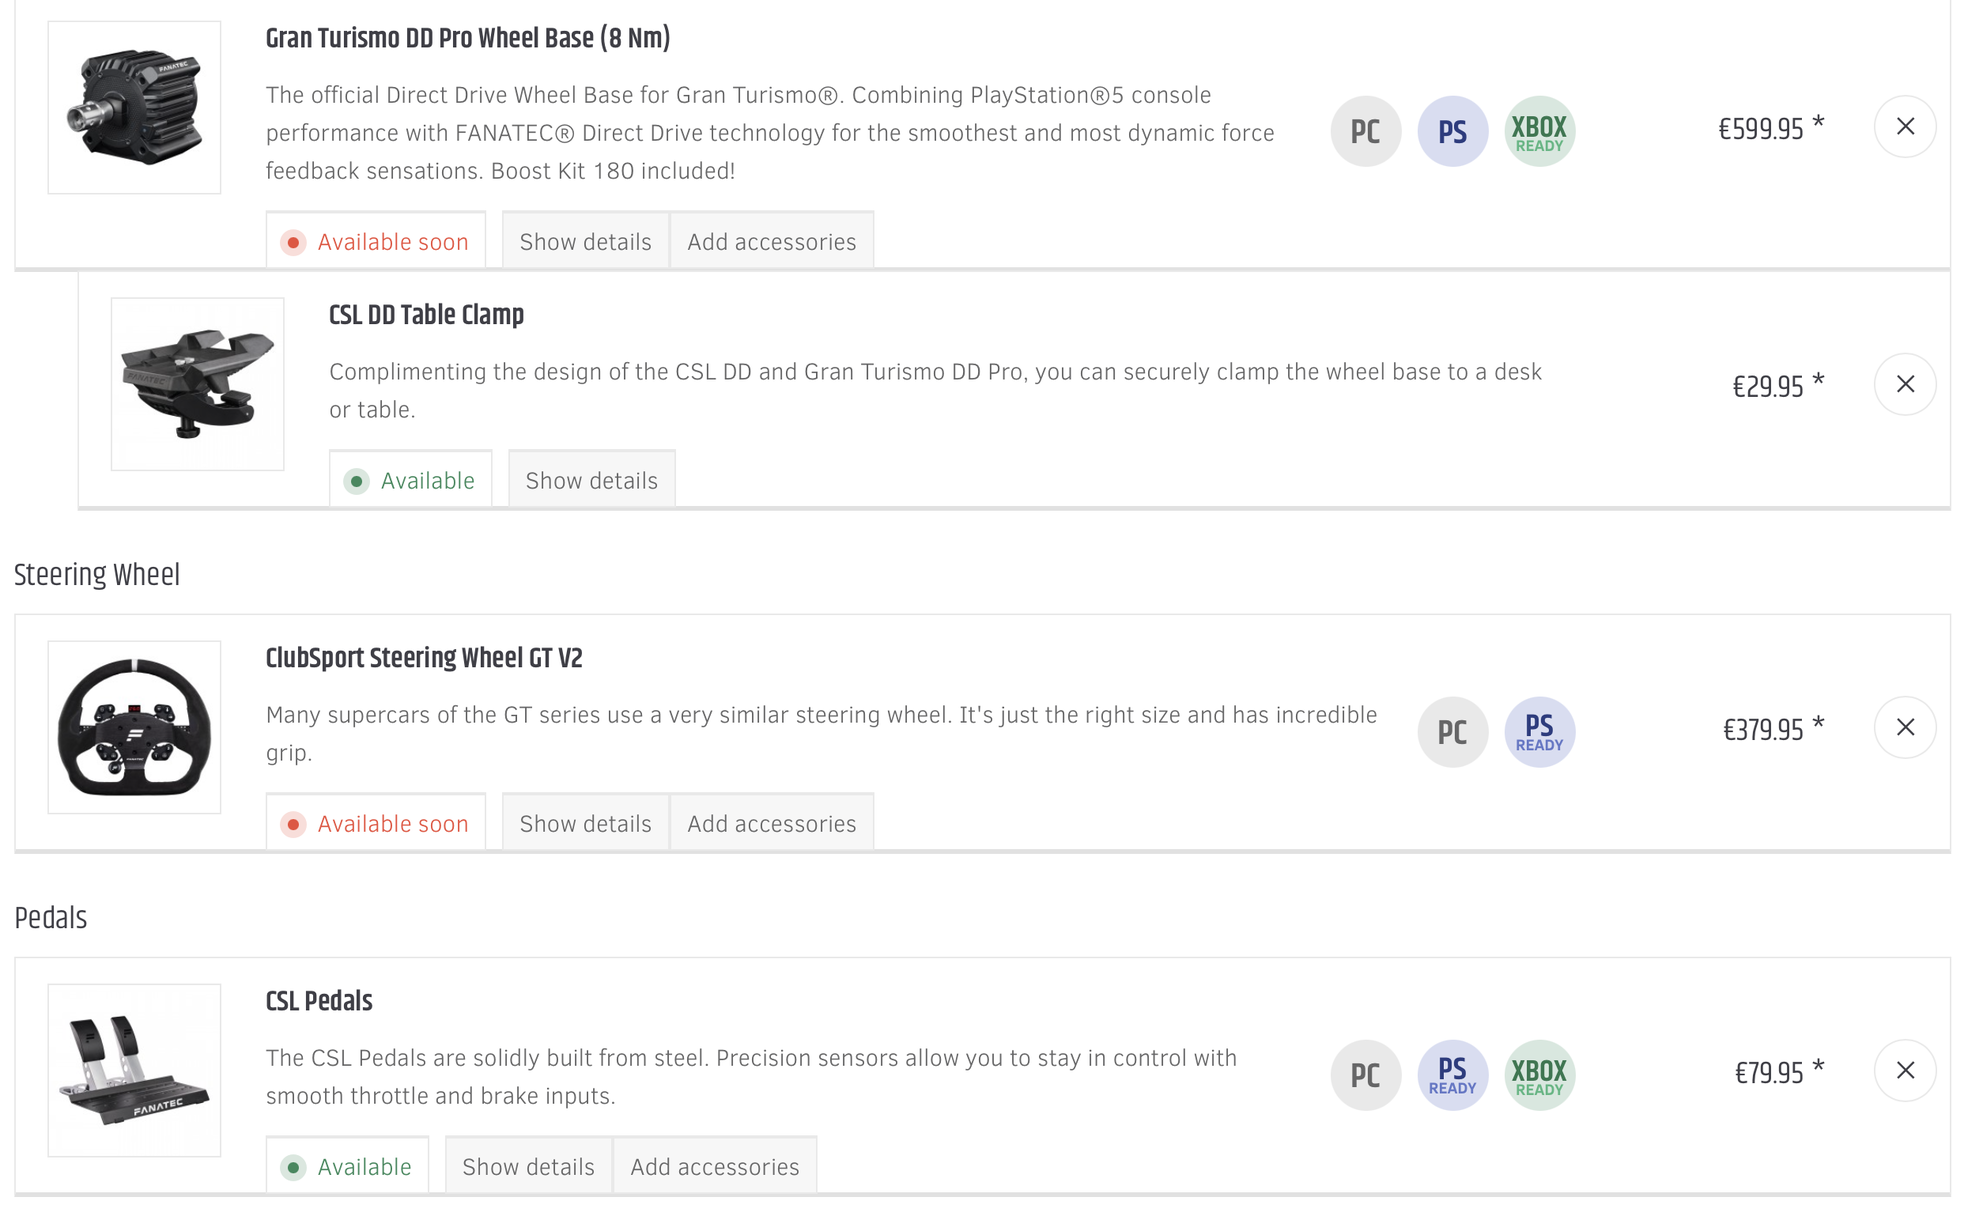Click CSL DD Table Clamp title
Viewport: 1983px width, 1216px height.
coord(426,315)
